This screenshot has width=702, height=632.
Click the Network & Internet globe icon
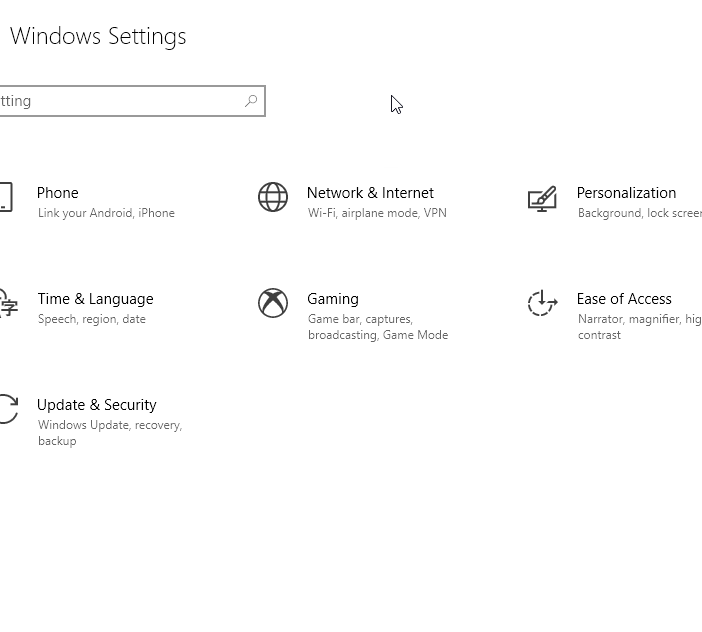[273, 198]
